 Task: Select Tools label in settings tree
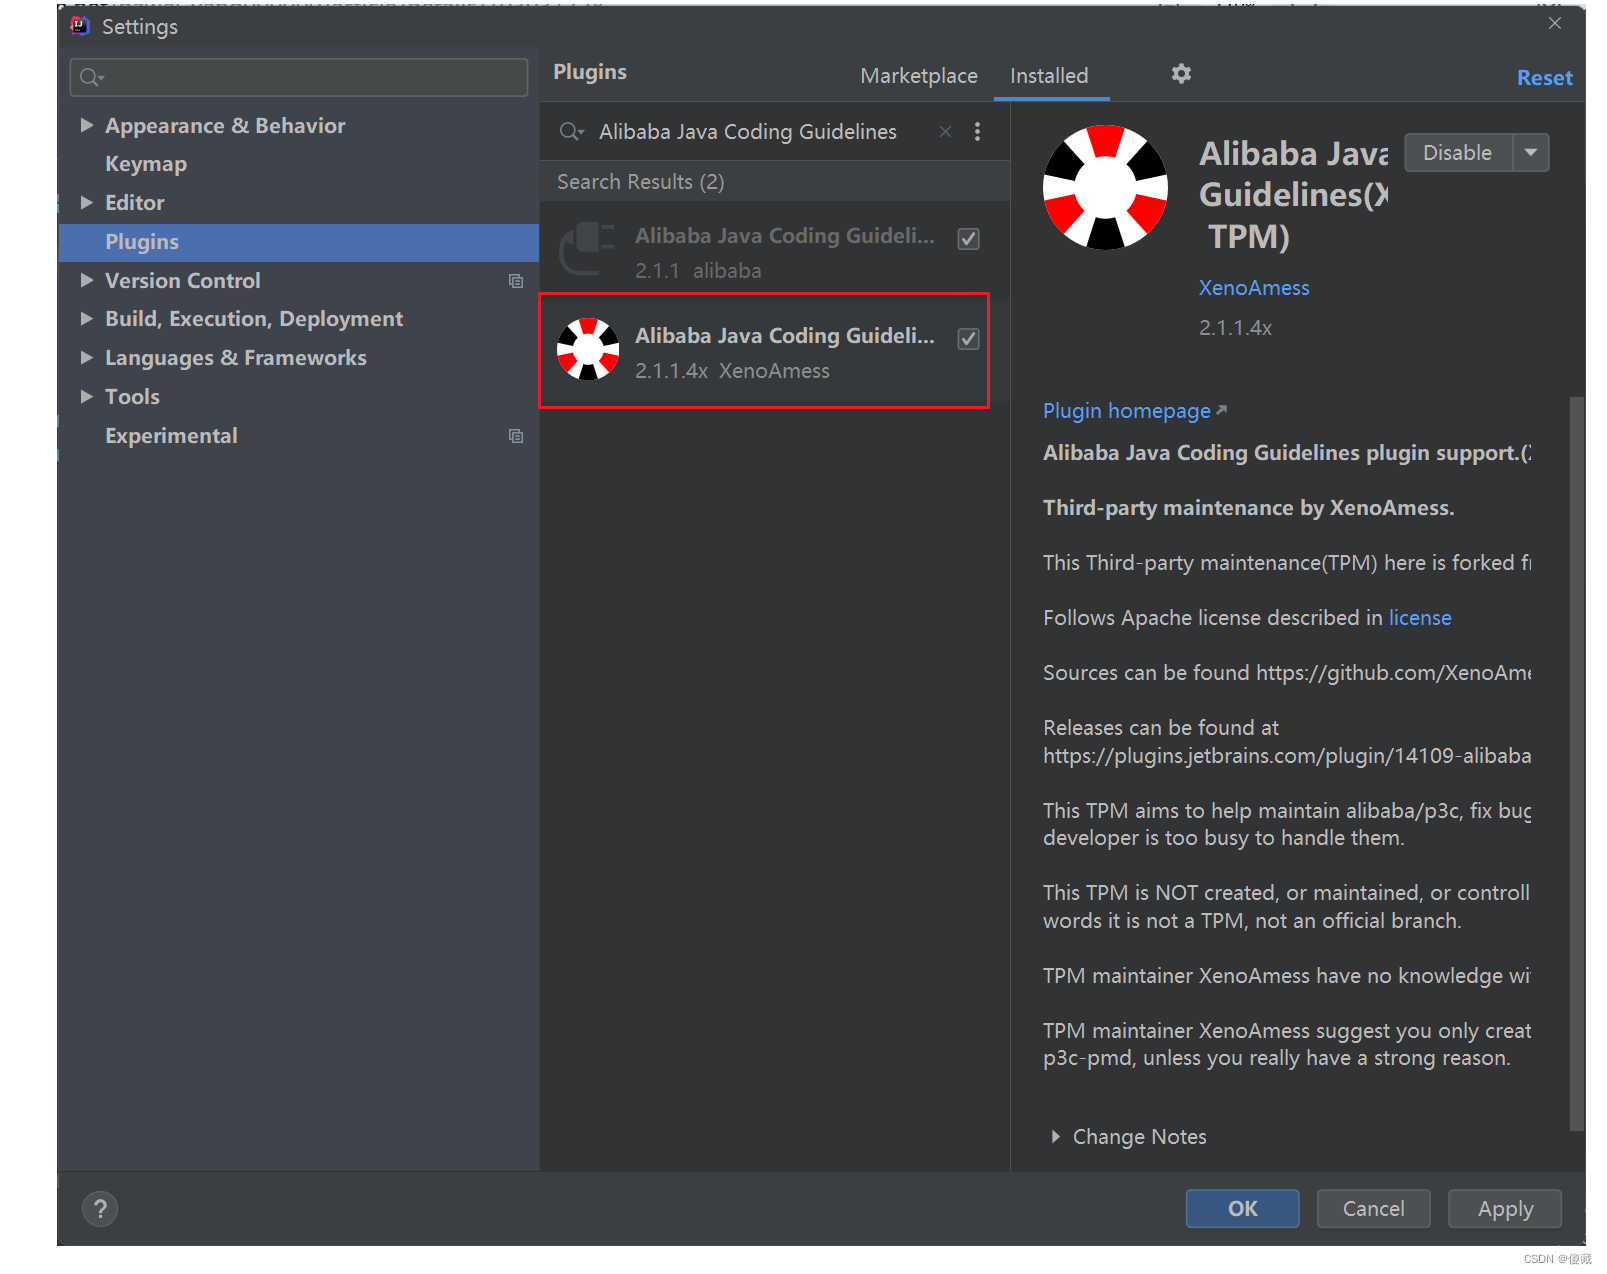(x=132, y=397)
